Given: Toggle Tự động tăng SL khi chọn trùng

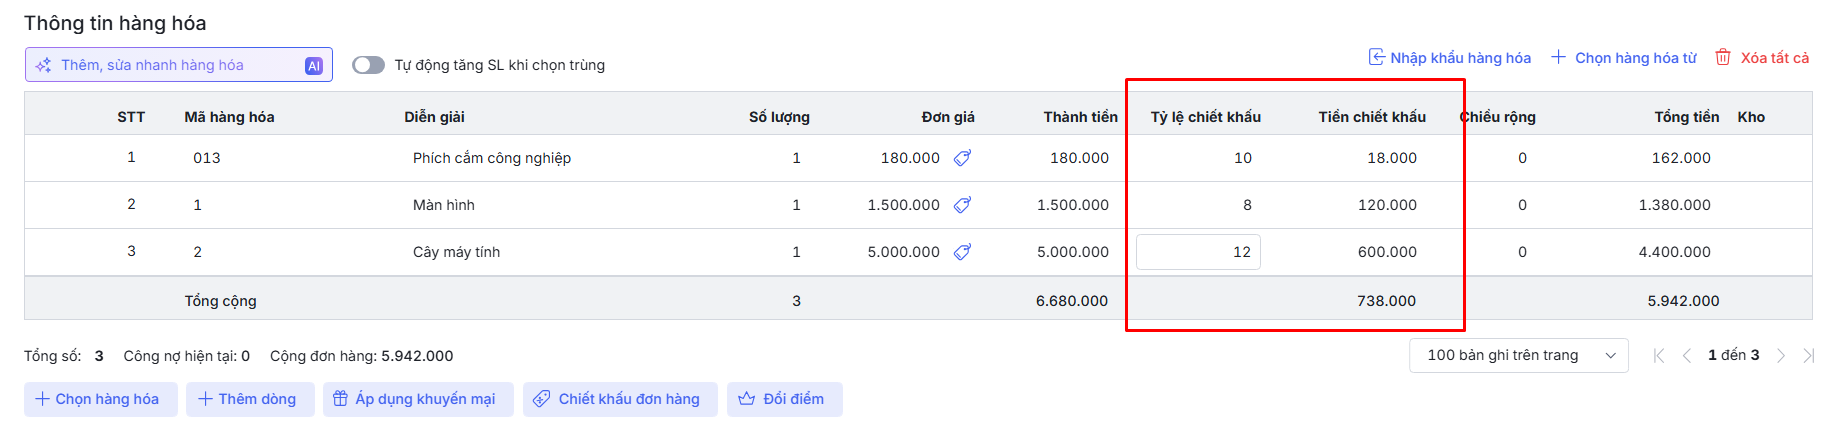Looking at the screenshot, I should [368, 65].
